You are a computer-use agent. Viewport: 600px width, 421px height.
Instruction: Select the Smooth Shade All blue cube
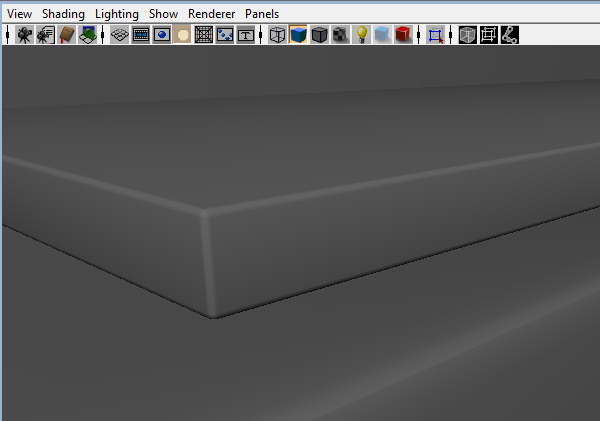(x=298, y=35)
